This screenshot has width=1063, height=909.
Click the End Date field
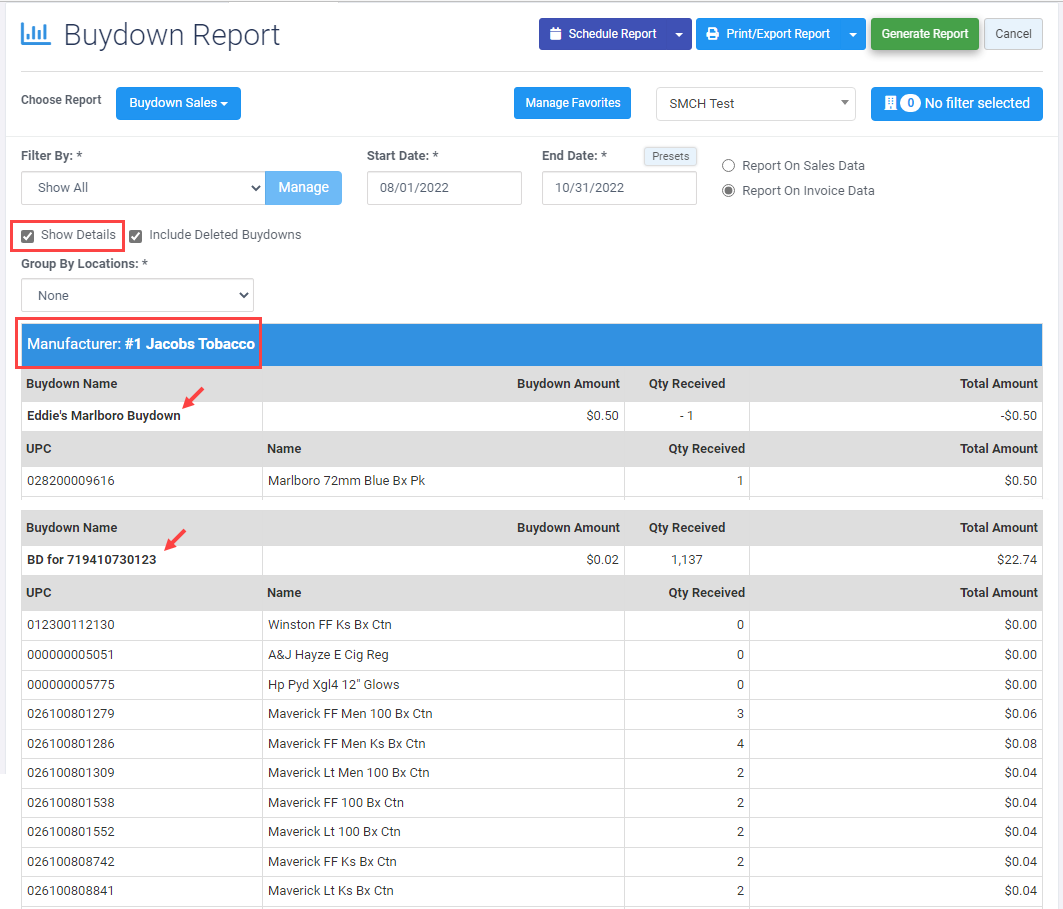pyautogui.click(x=619, y=188)
